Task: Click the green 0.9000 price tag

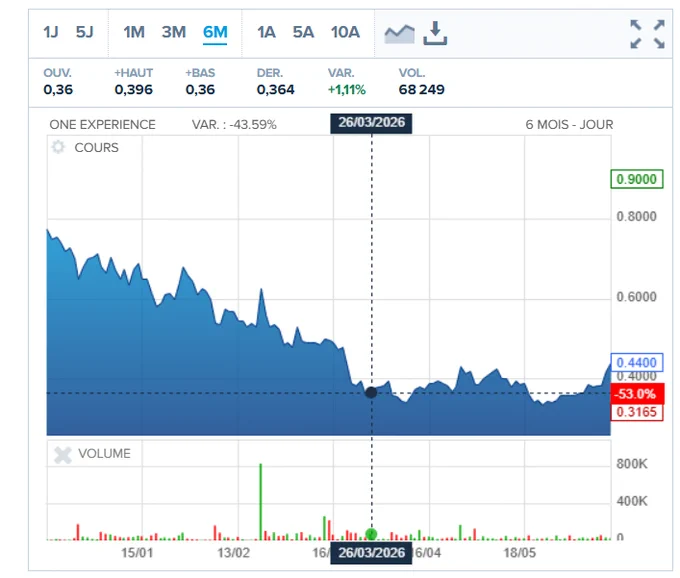Action: pos(637,179)
